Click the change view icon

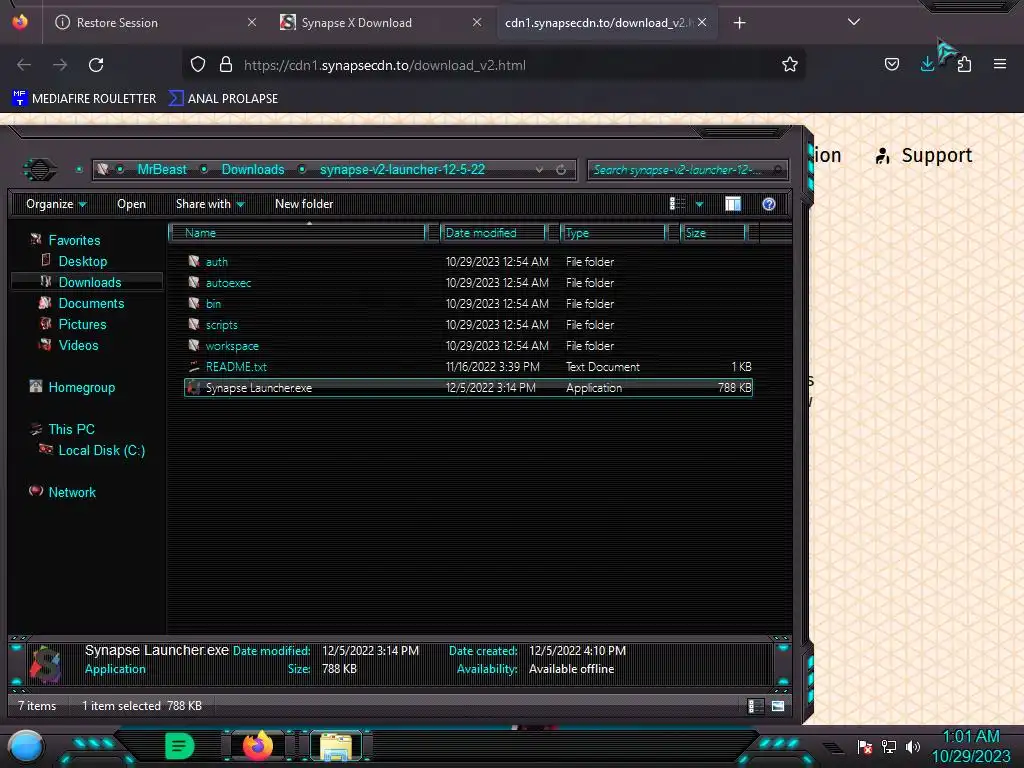677,204
